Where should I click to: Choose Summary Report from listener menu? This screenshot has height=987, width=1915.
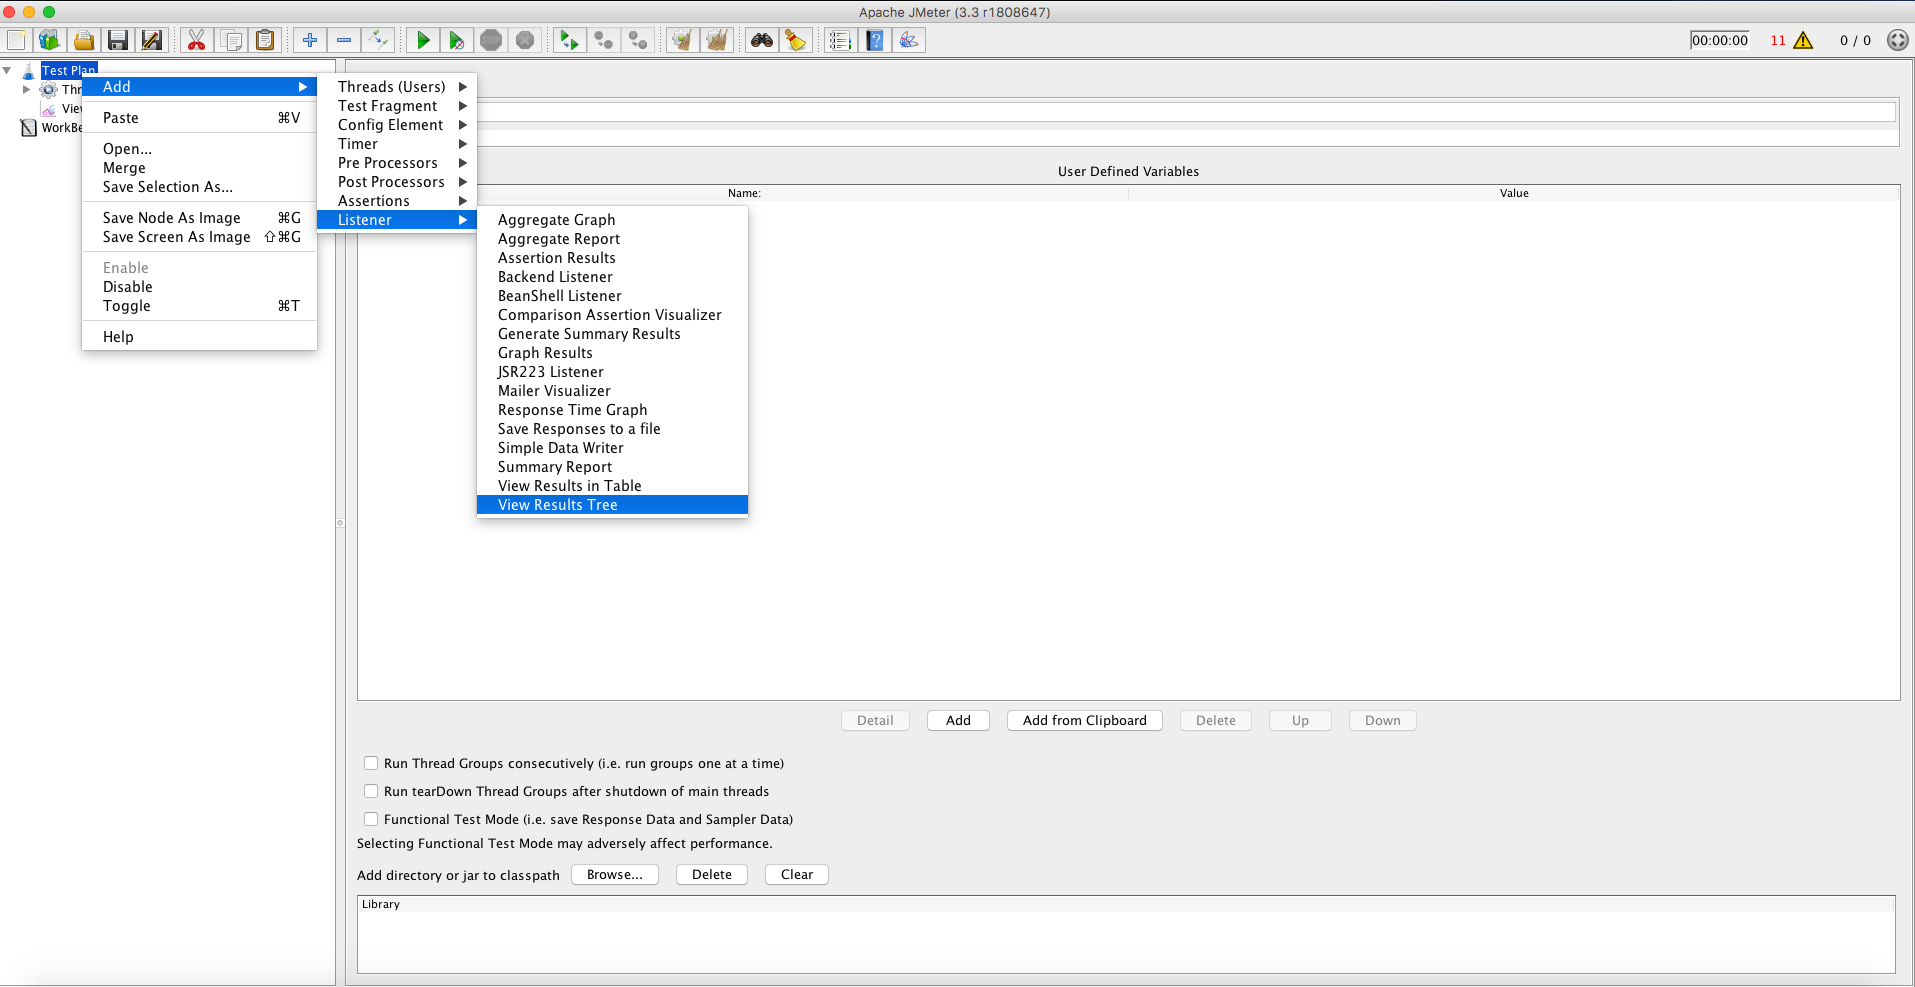coord(612,467)
